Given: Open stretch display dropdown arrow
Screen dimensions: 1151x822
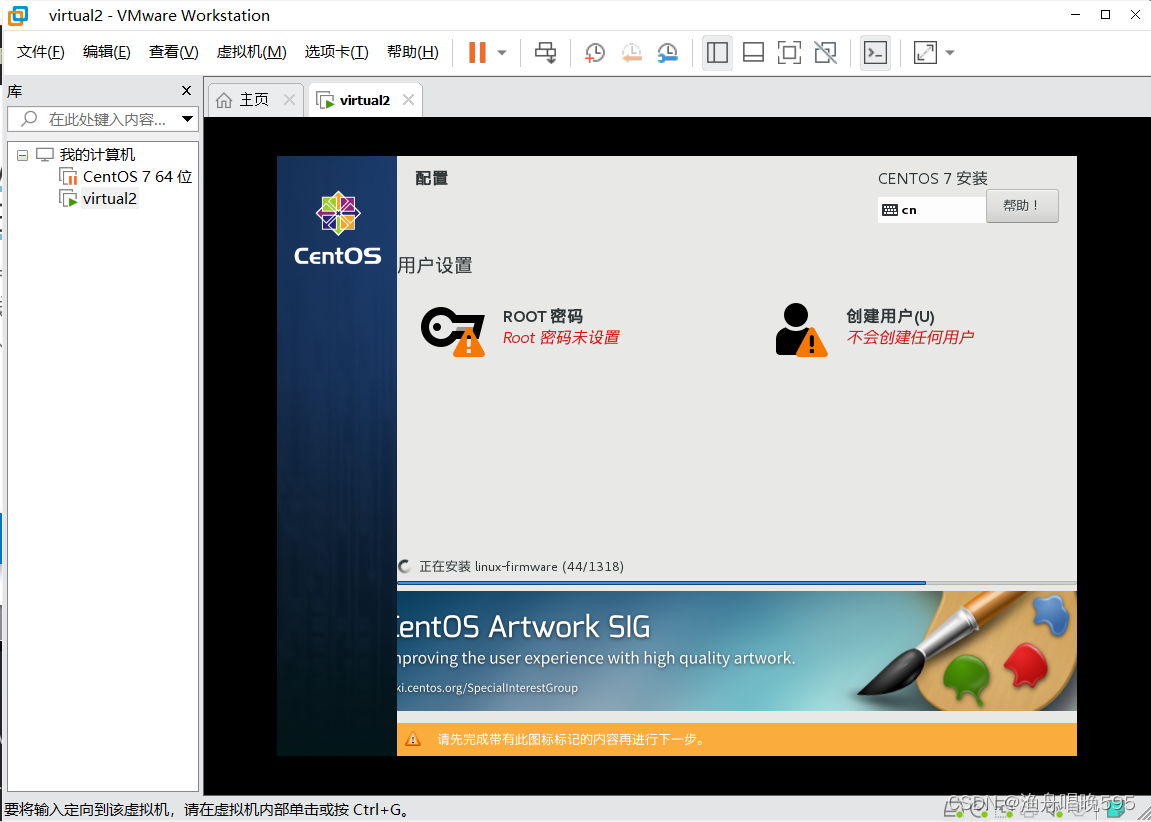Looking at the screenshot, I should tap(950, 53).
